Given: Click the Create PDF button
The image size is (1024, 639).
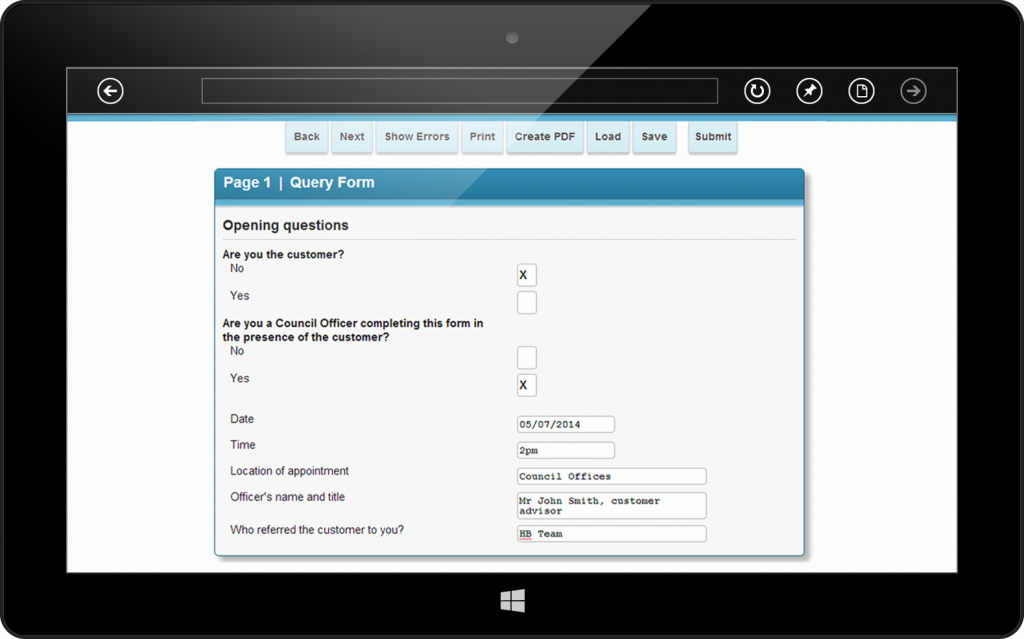Looking at the screenshot, I should [x=544, y=136].
